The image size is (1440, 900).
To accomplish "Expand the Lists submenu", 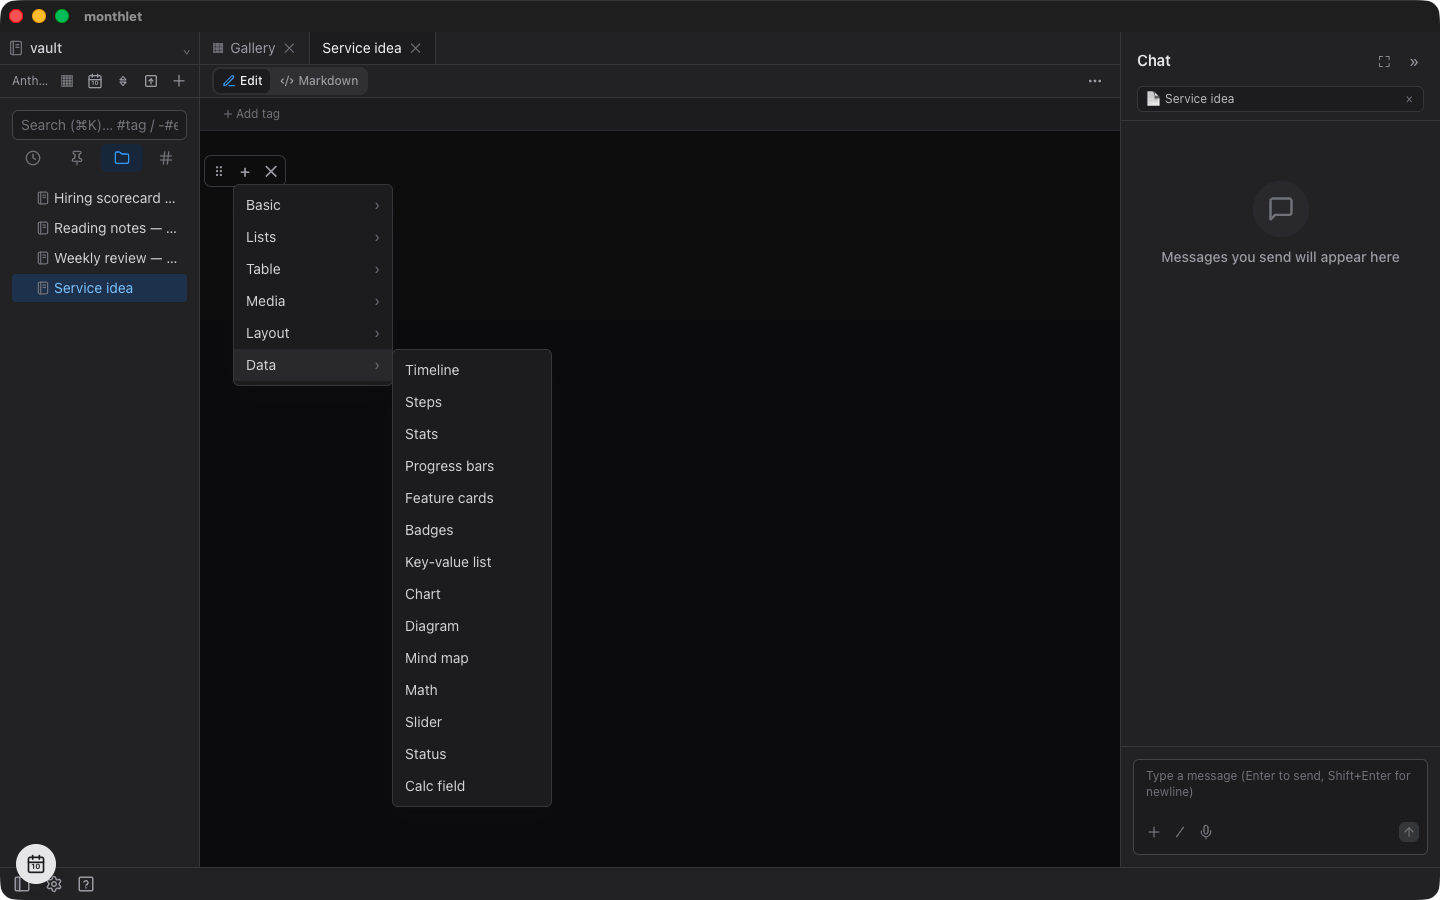I will click(313, 237).
